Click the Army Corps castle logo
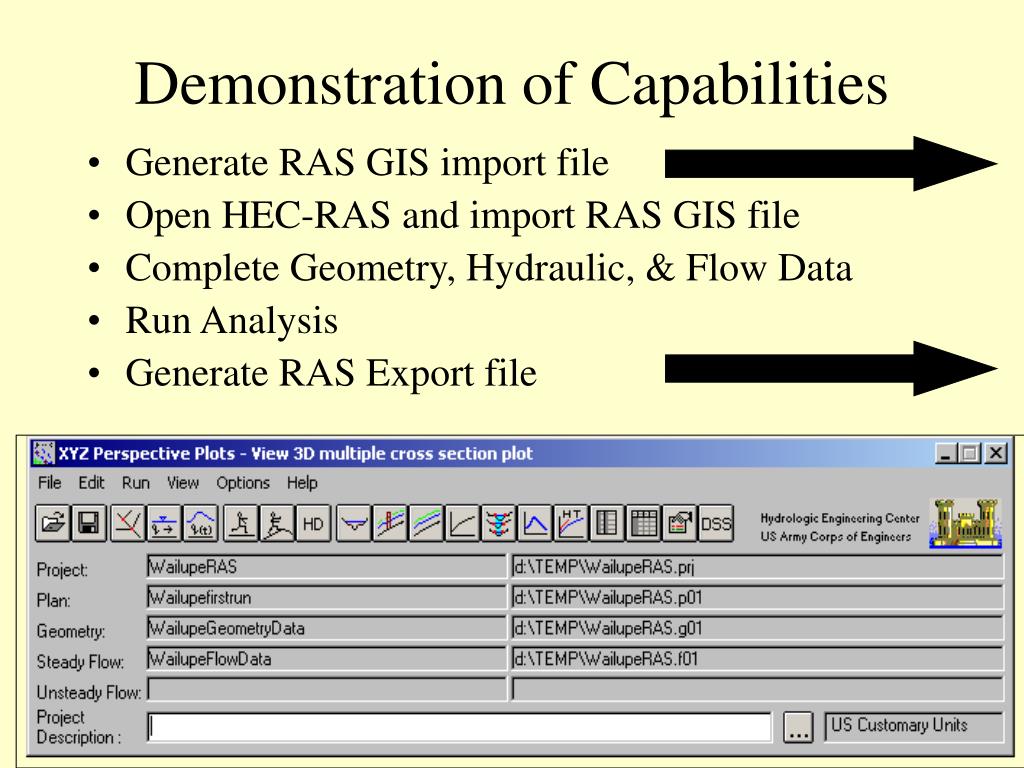 click(965, 523)
